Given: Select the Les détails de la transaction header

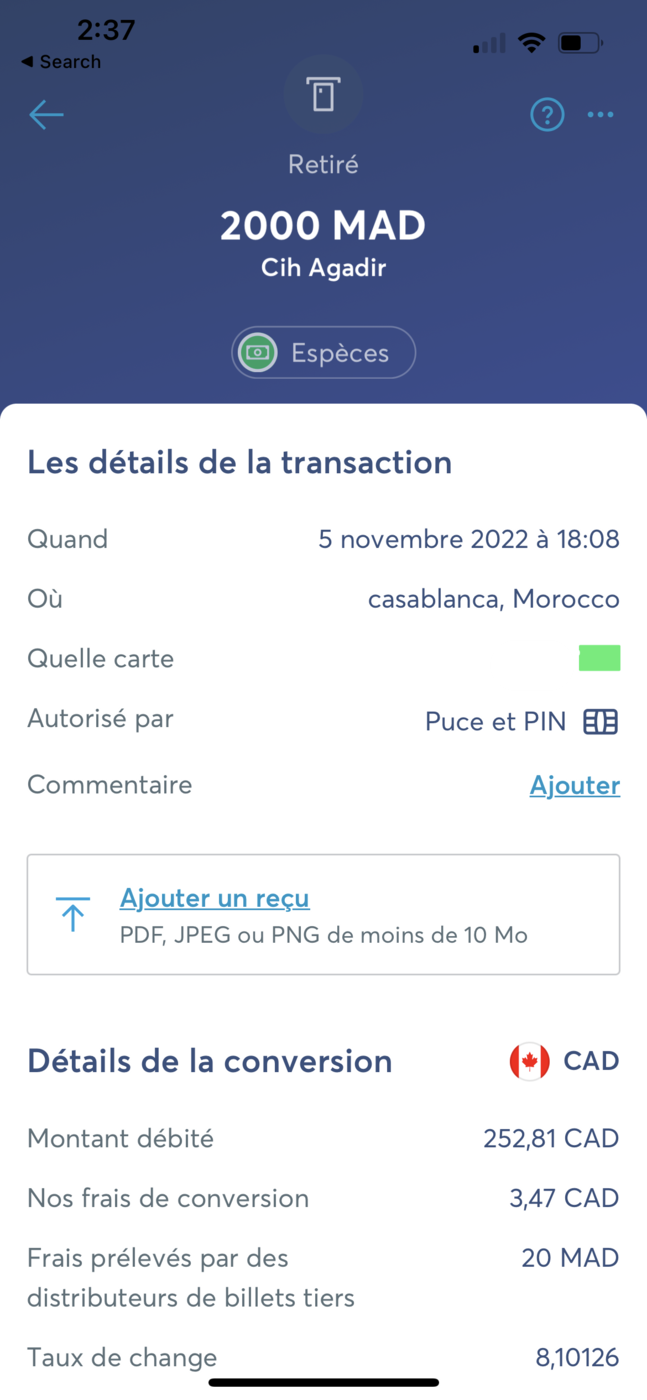Looking at the screenshot, I should pos(239,462).
